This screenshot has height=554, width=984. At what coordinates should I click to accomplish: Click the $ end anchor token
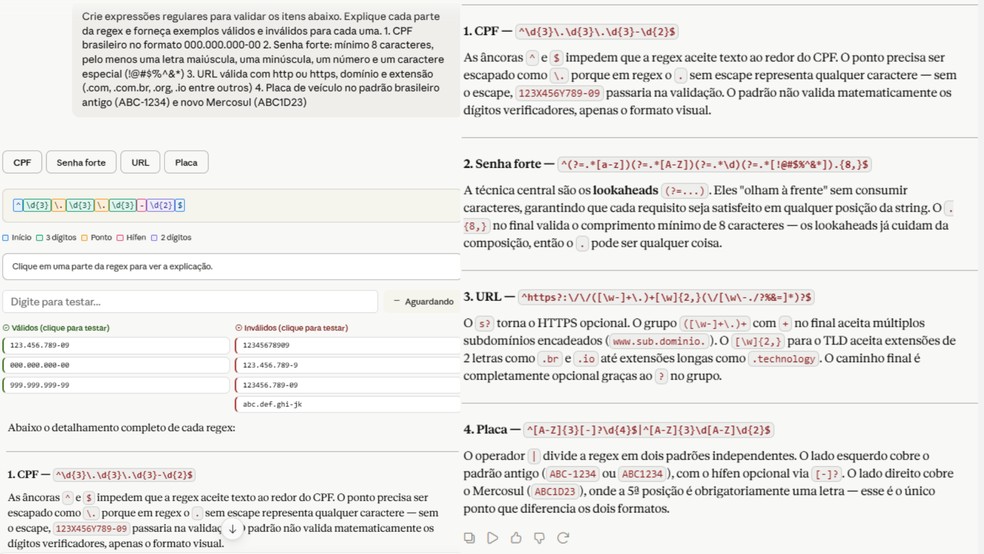tap(180, 205)
